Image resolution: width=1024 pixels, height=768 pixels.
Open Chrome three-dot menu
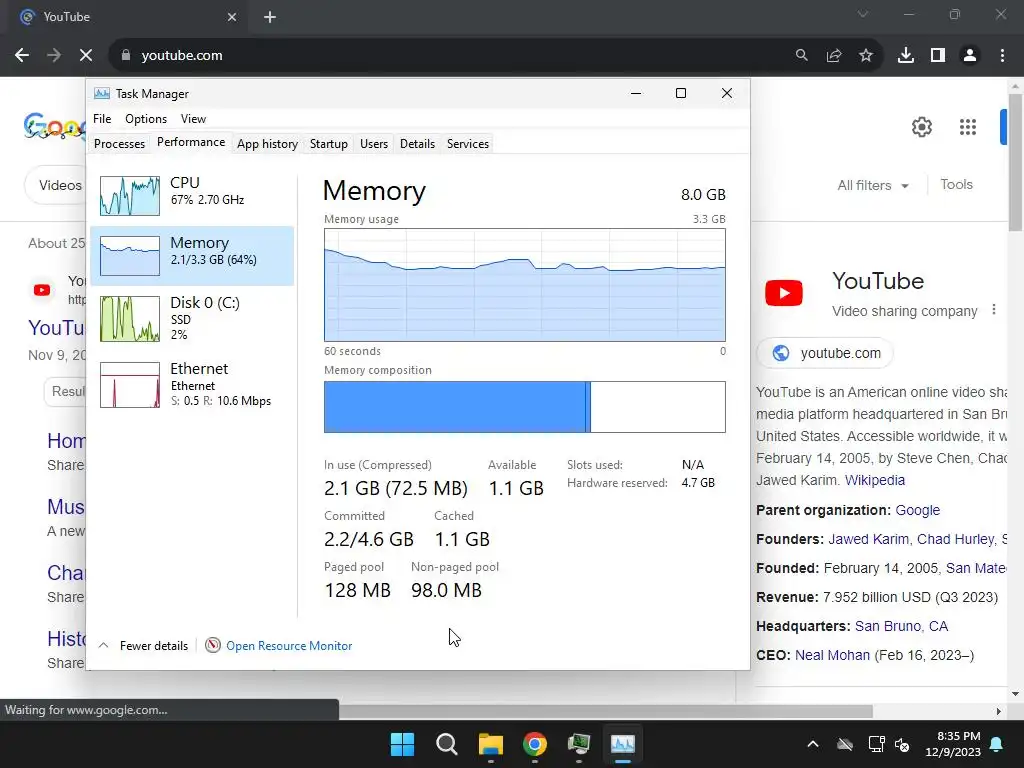click(x=1002, y=56)
